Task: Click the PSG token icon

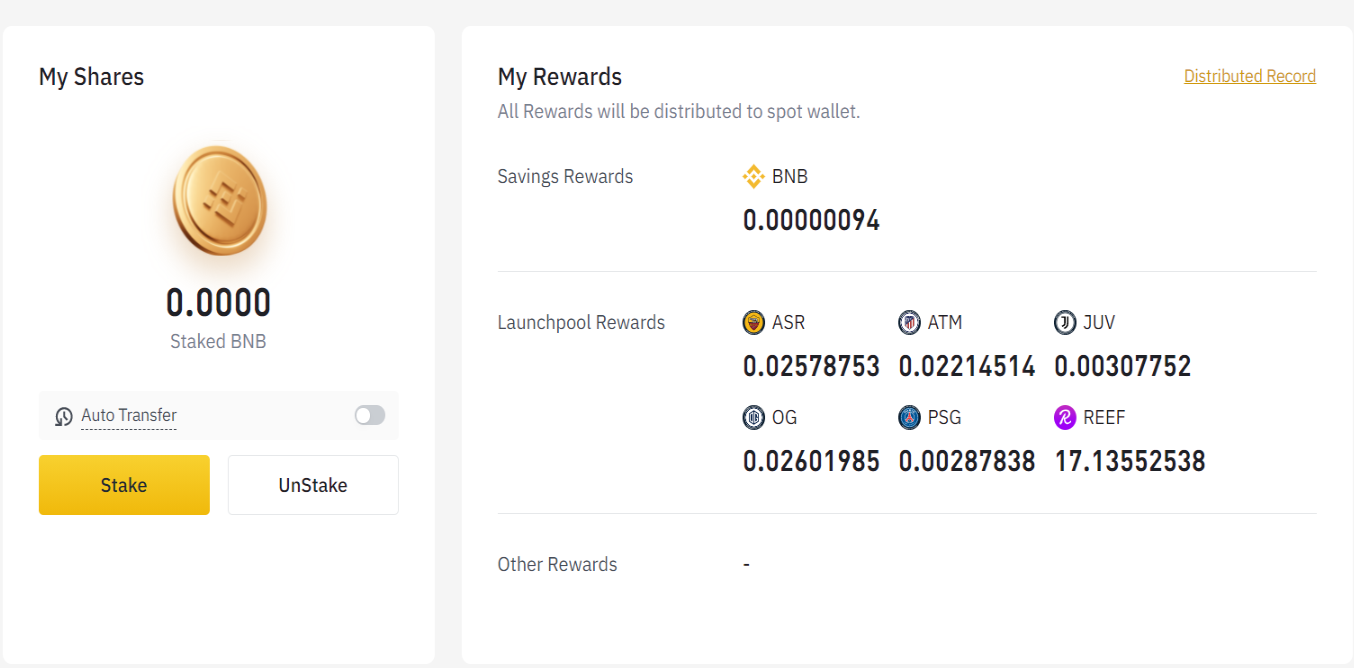Action: 909,417
